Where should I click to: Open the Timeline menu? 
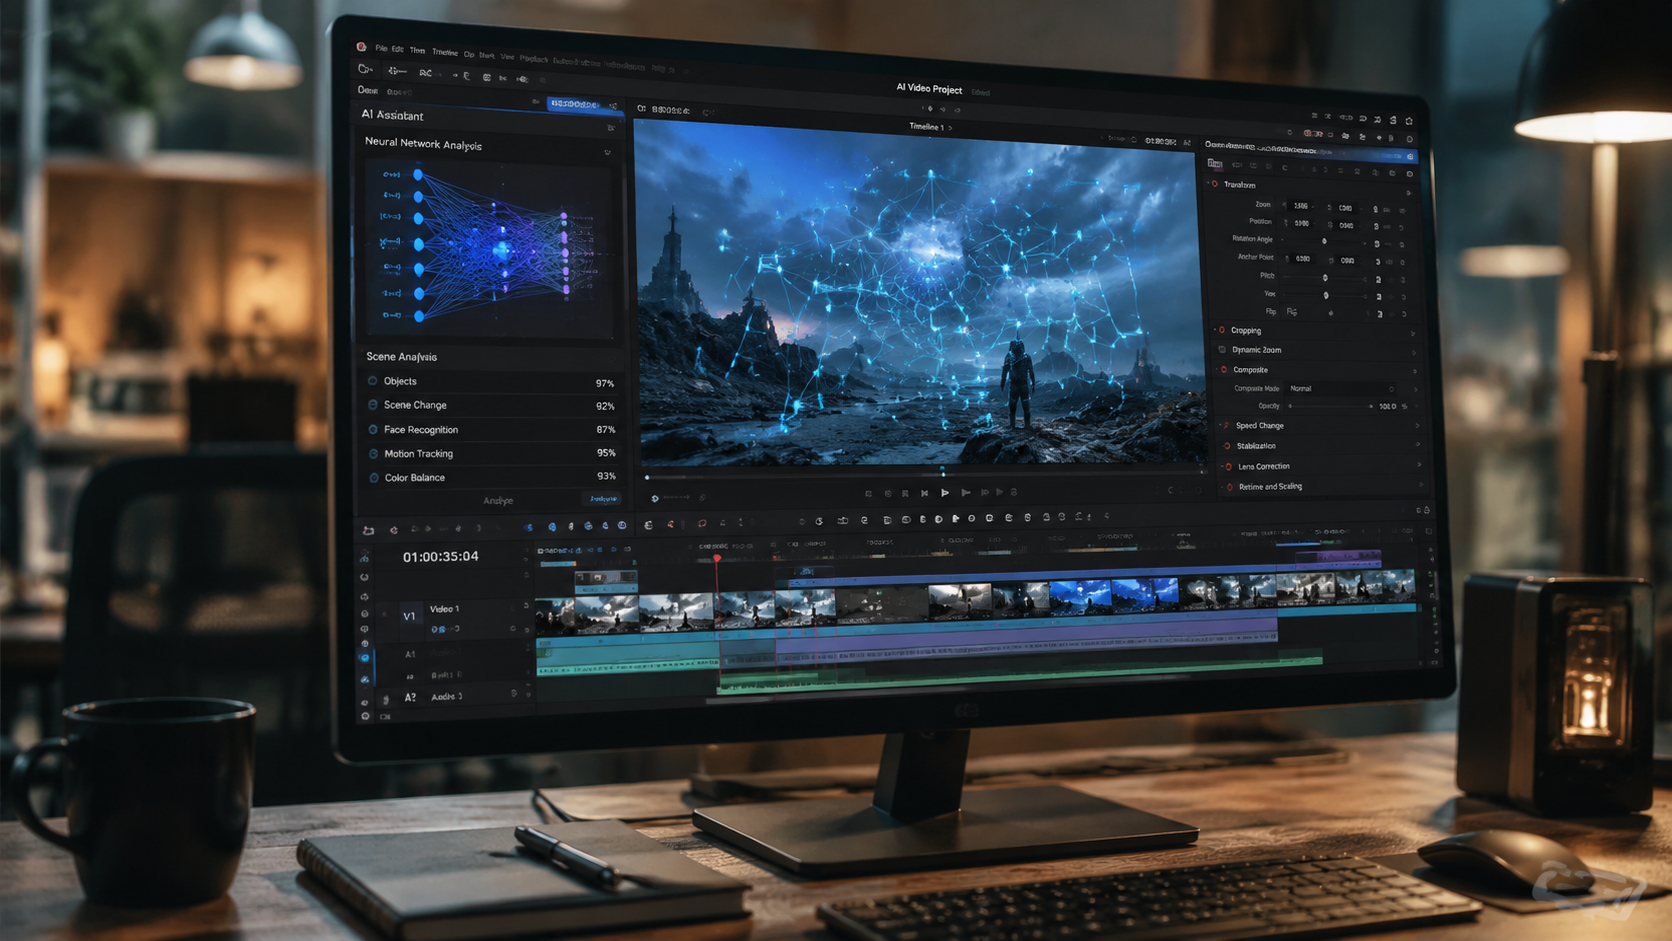point(445,53)
